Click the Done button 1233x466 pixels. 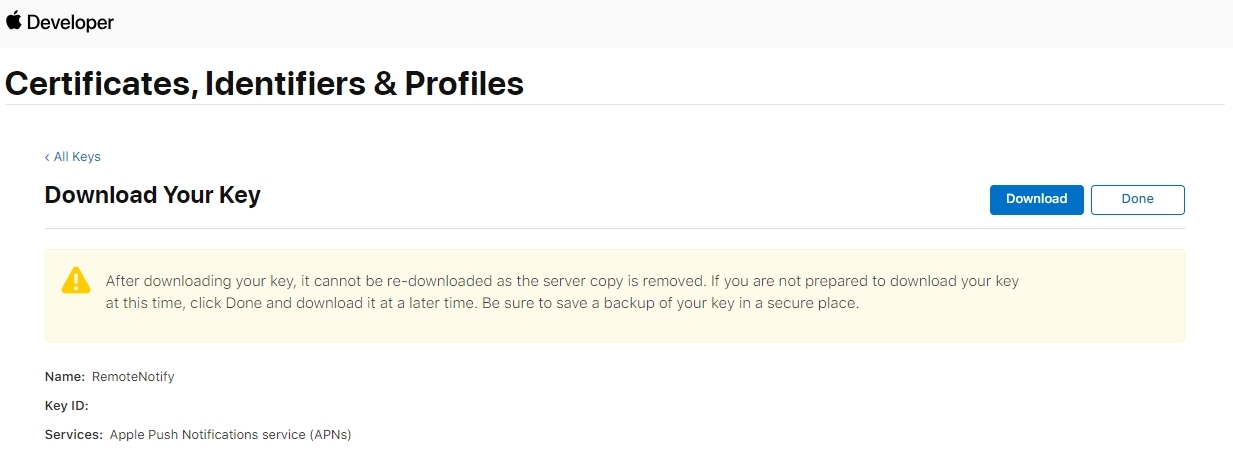[1137, 199]
